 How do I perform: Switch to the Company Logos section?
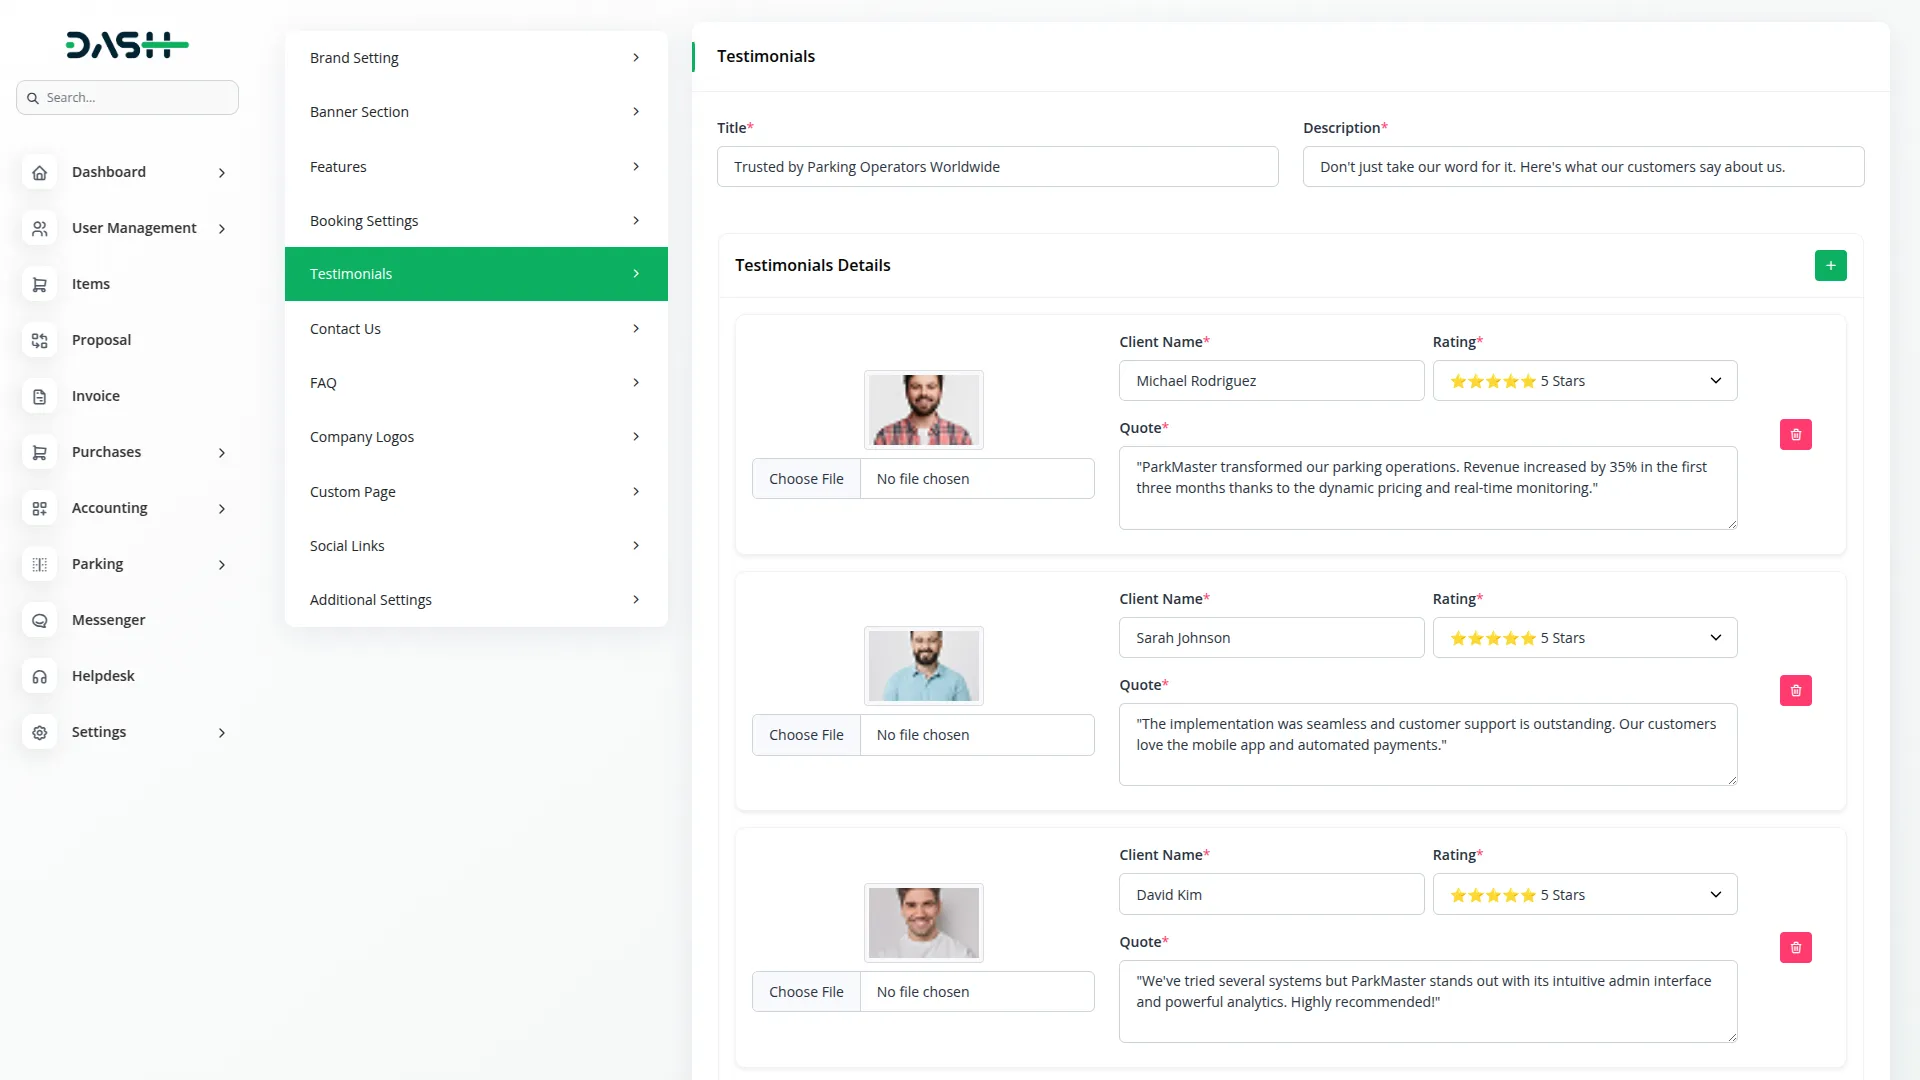pyautogui.click(x=476, y=437)
